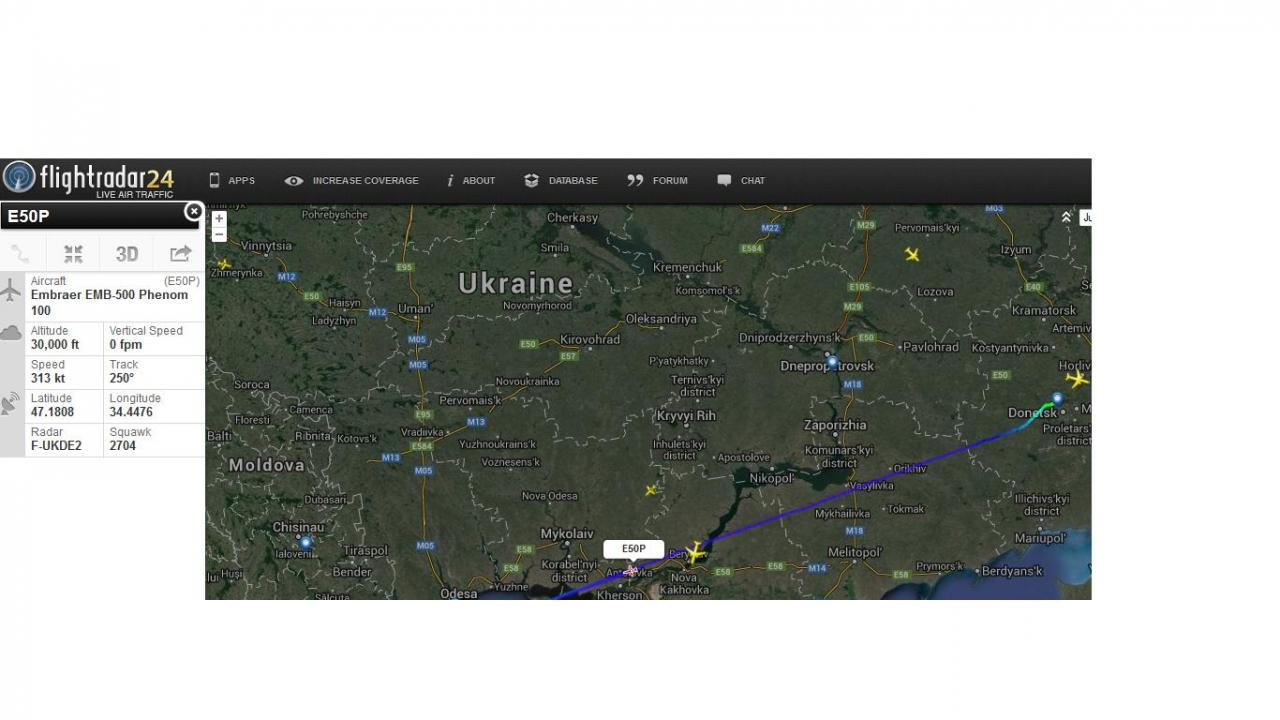Click the Dnepropetrovsk airport blue marker

tap(832, 361)
